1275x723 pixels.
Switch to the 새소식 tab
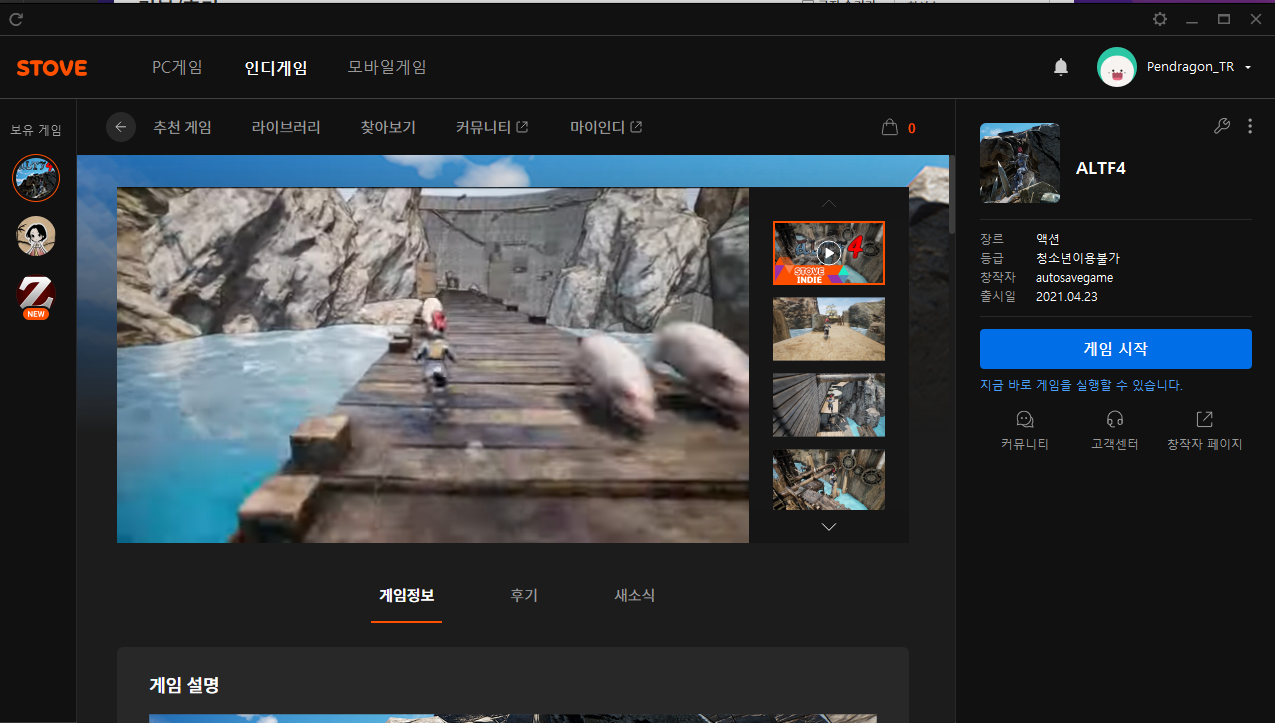point(634,595)
